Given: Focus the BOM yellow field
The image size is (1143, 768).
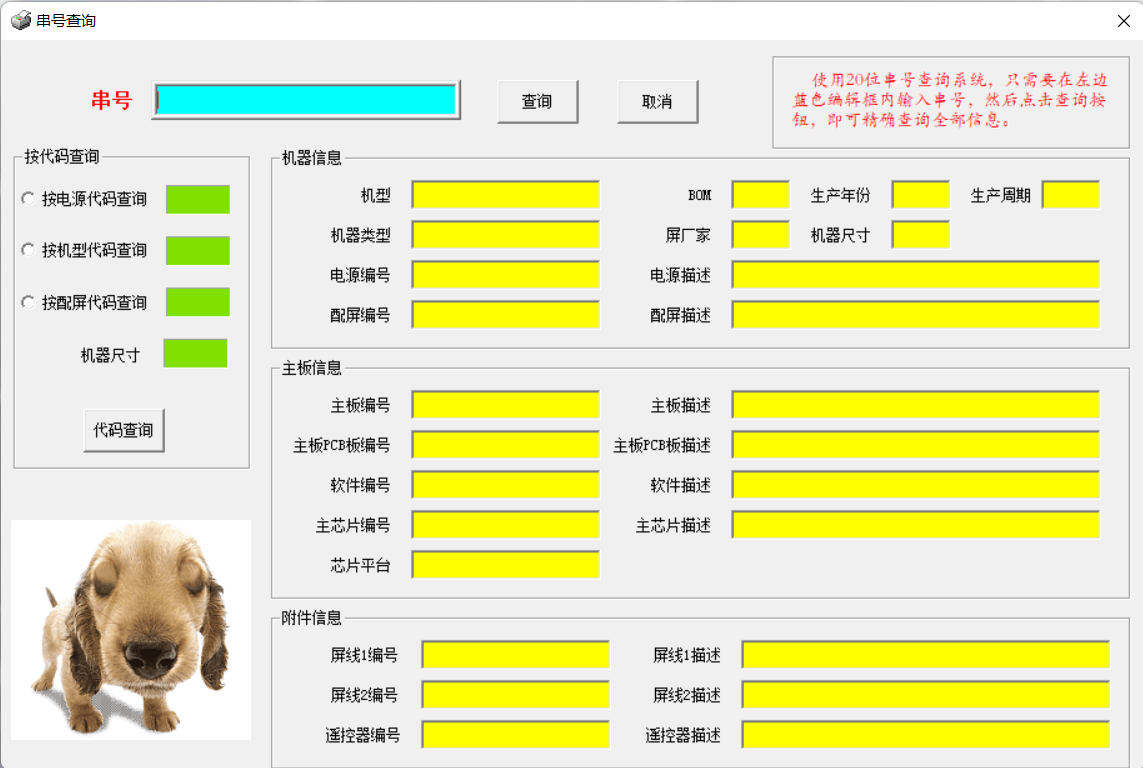Looking at the screenshot, I should 760,195.
